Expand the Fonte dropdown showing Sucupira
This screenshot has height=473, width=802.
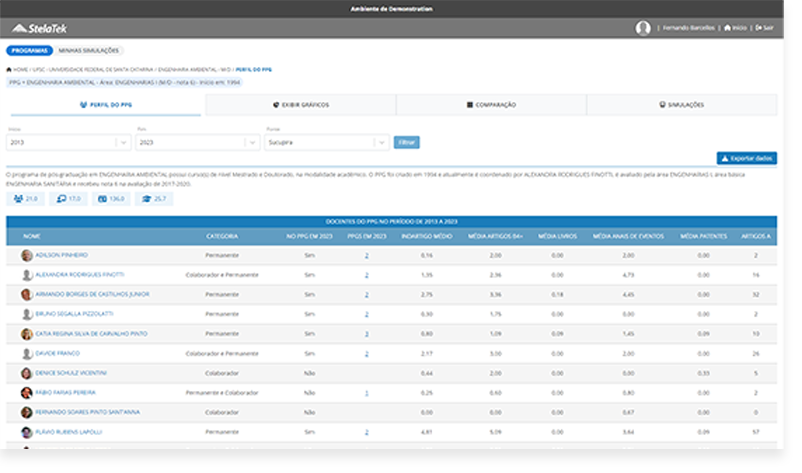tap(326, 143)
